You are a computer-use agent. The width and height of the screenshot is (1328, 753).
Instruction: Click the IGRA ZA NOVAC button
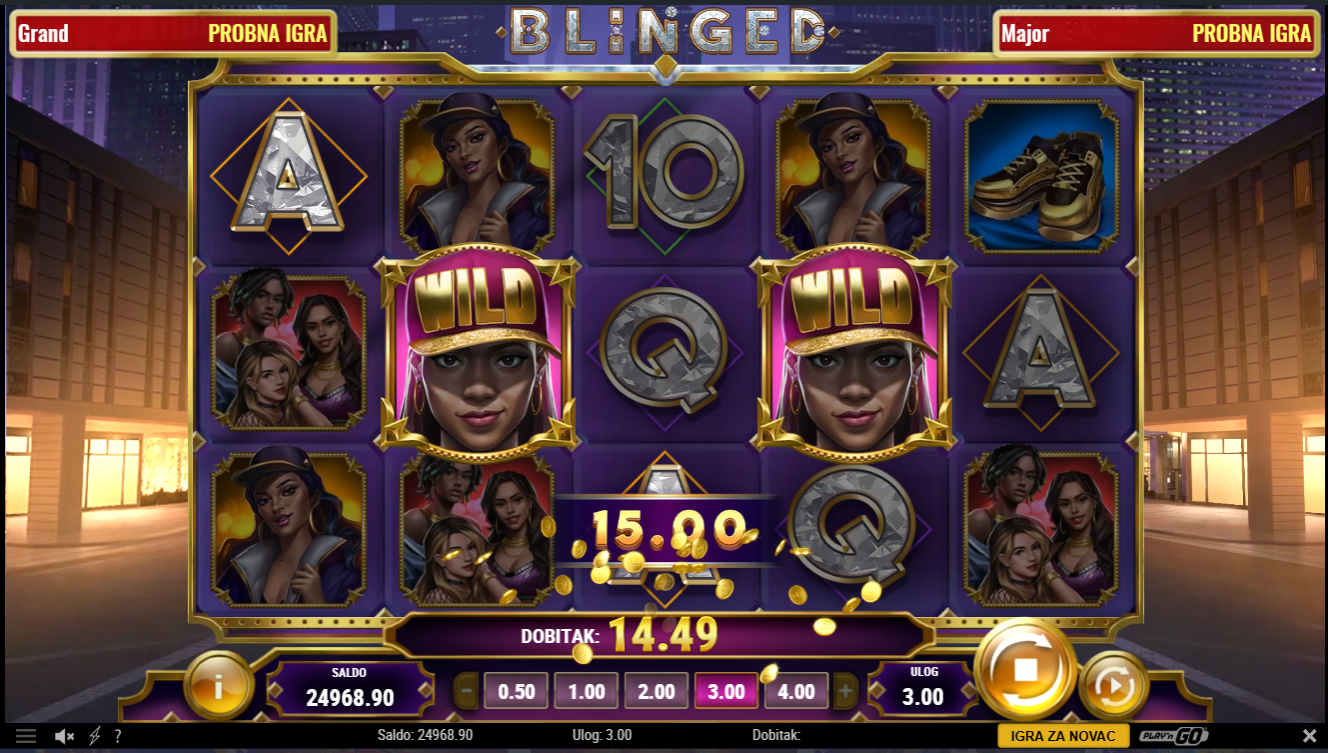tap(1063, 736)
